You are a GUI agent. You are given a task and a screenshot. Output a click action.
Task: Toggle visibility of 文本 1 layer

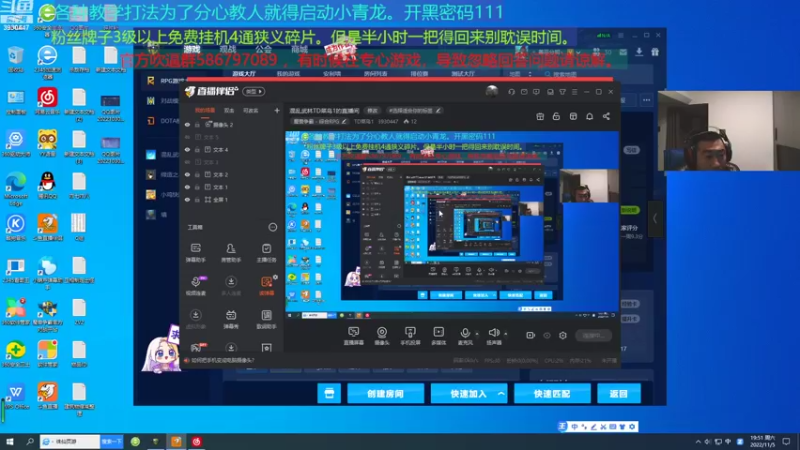(187, 187)
